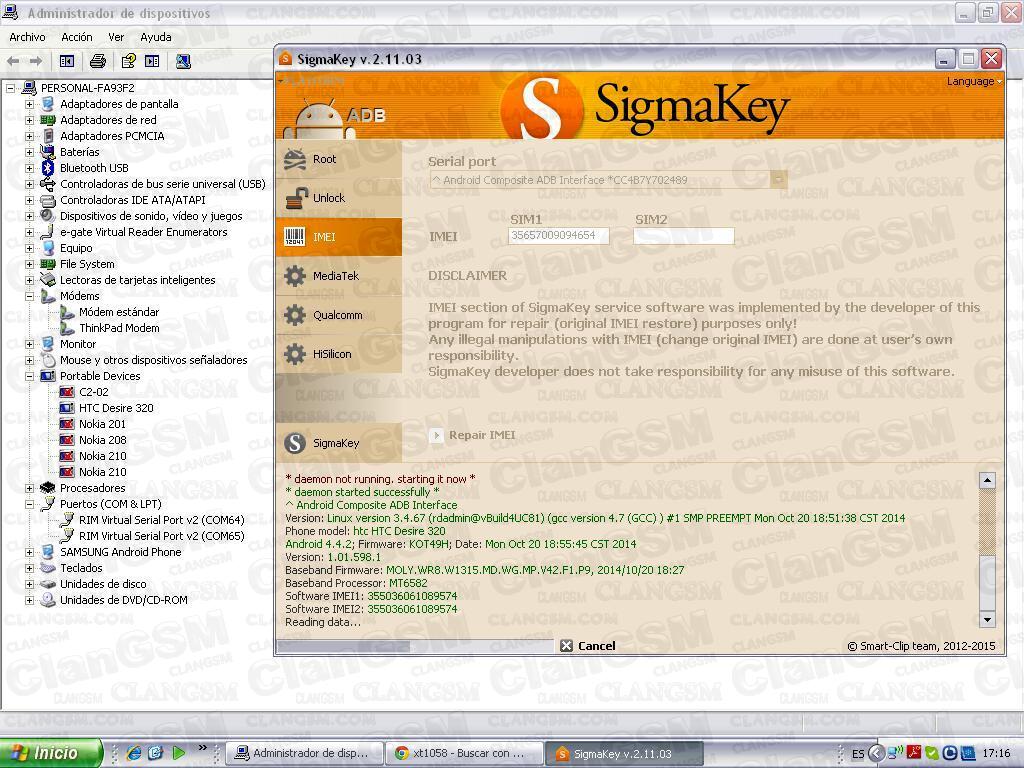Select e-gate Virtual Reader Enumerators
Screen dimensions: 1024x768
tap(144, 232)
